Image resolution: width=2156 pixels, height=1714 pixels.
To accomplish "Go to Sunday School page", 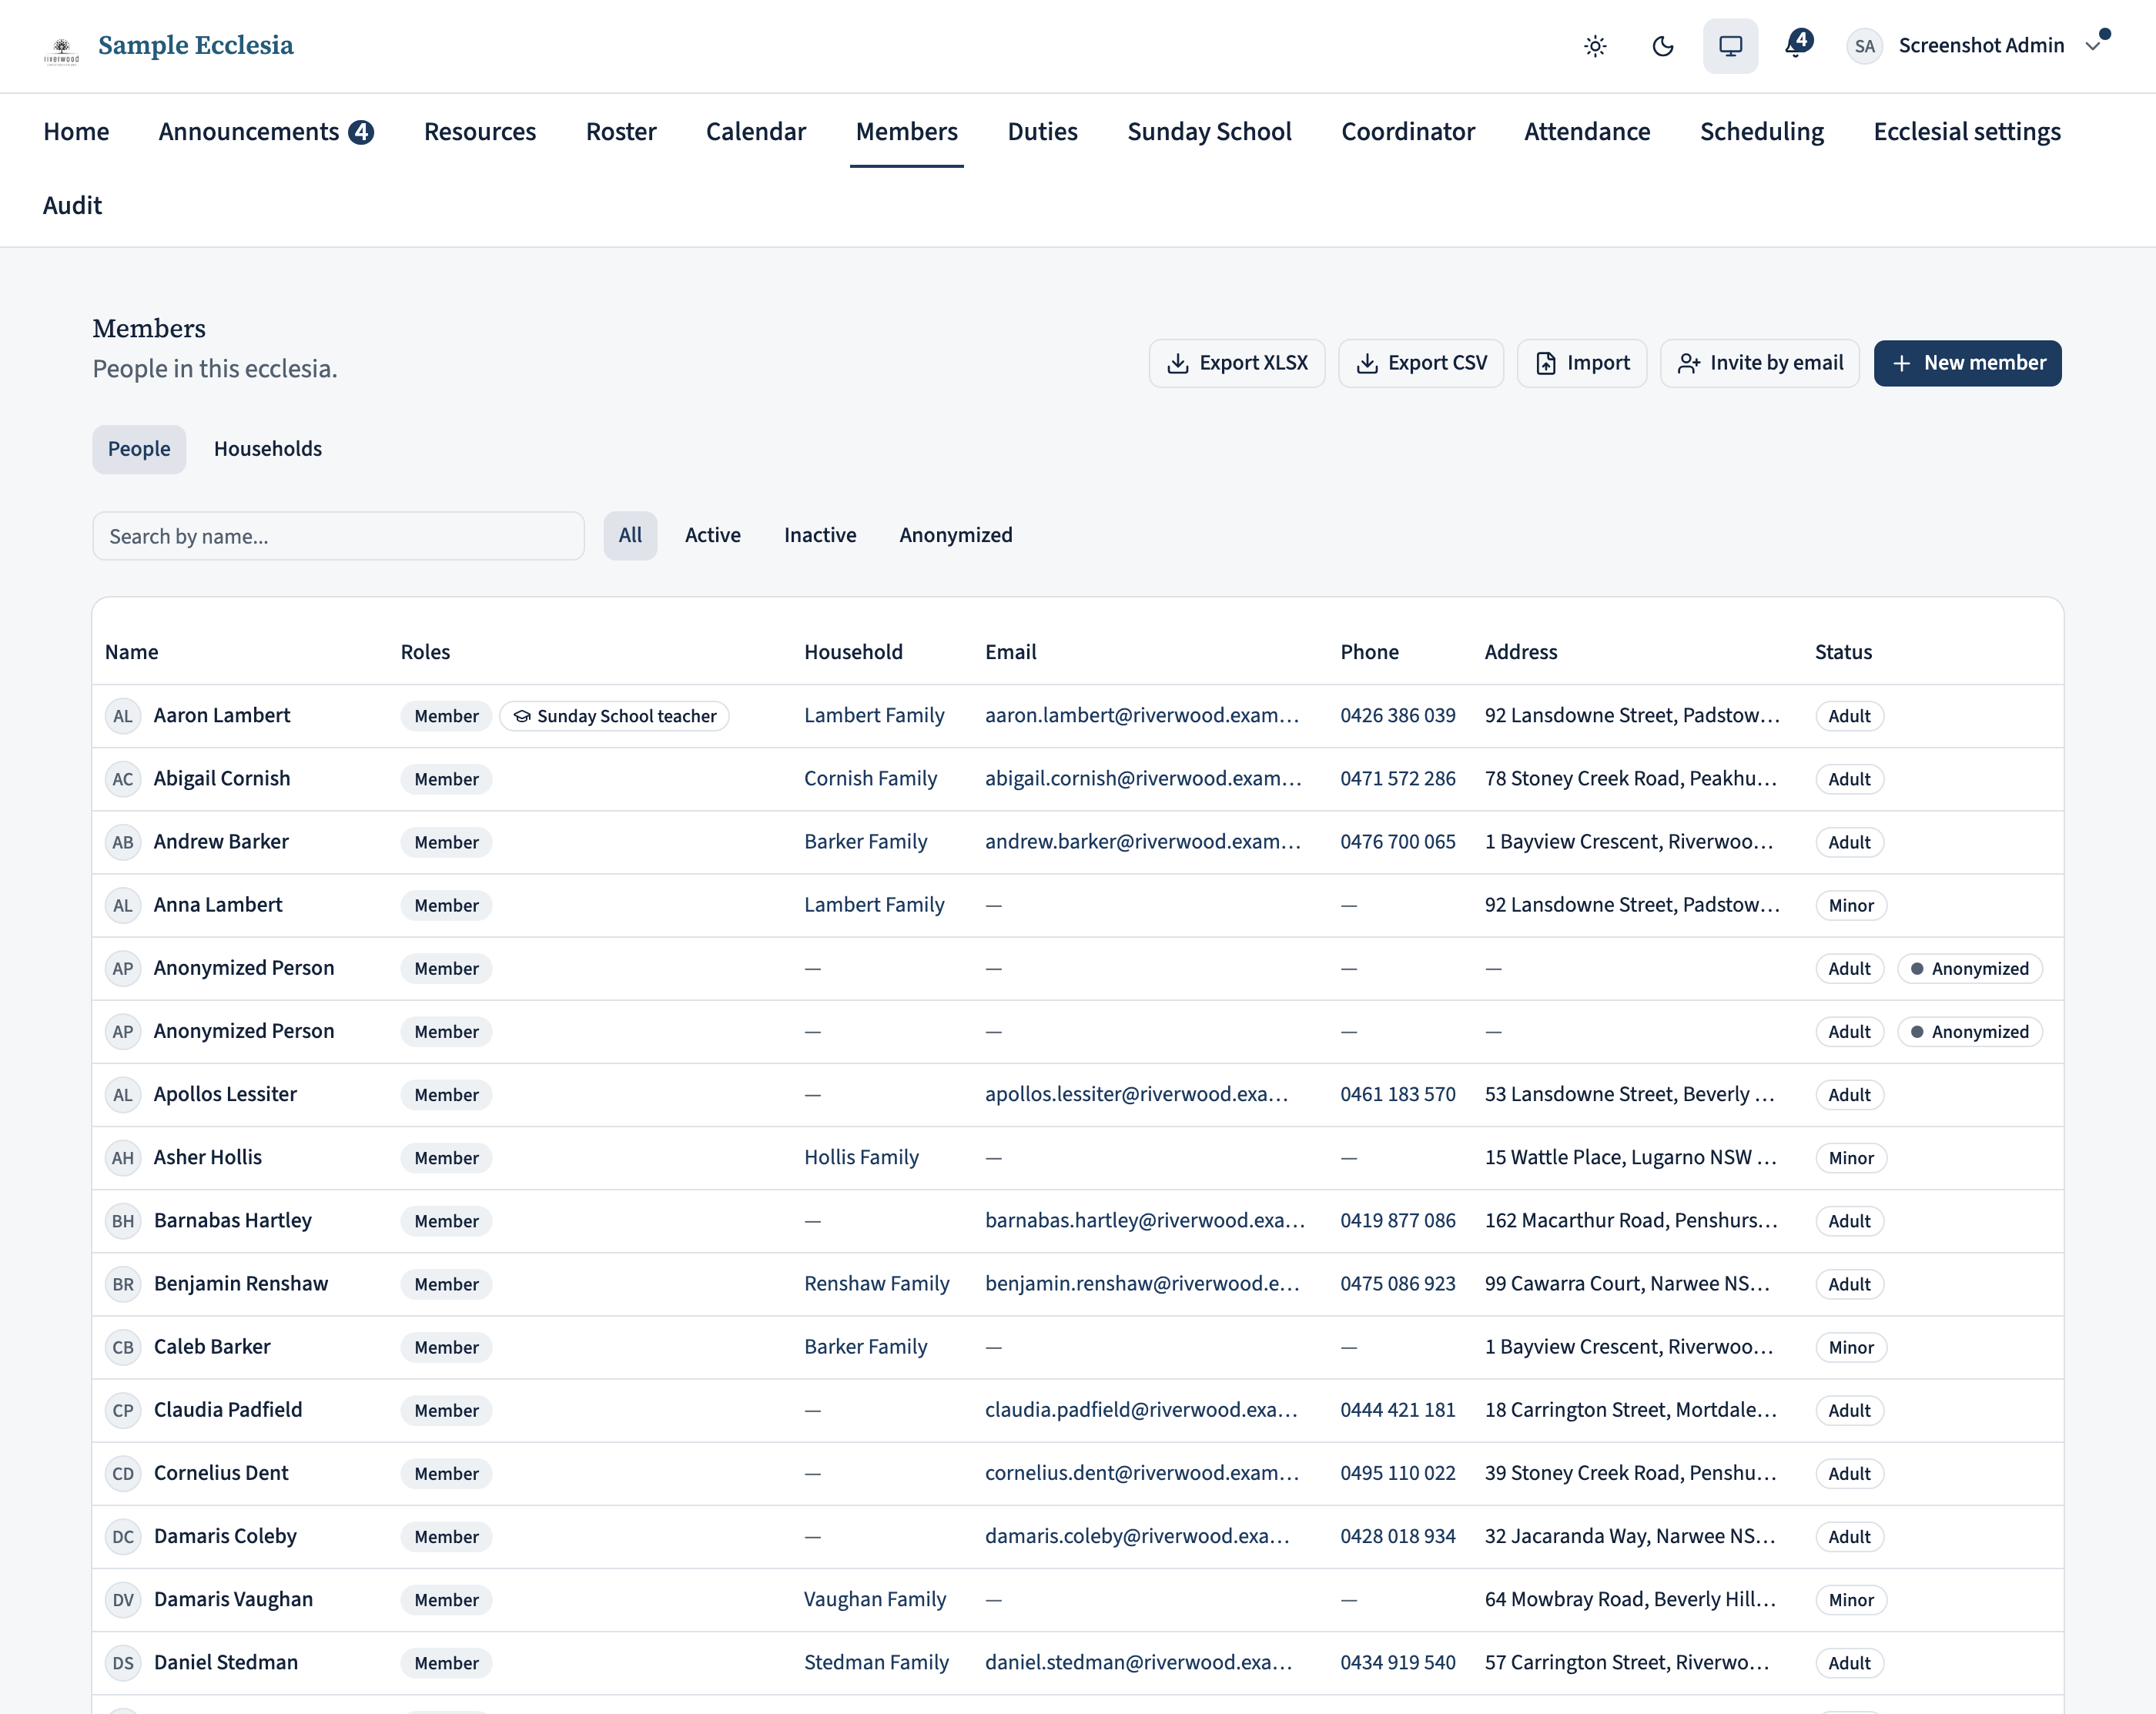I will pos(1209,131).
